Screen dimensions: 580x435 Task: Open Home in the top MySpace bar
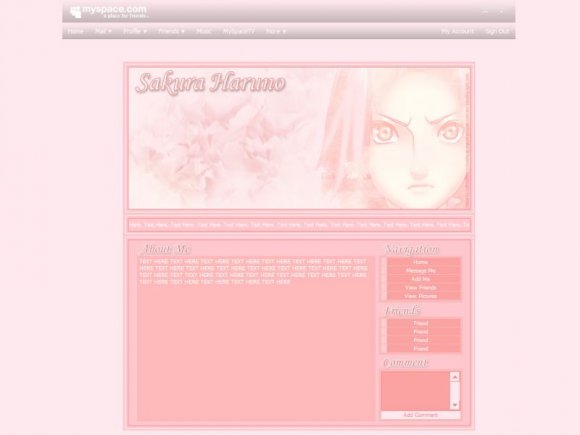point(75,31)
